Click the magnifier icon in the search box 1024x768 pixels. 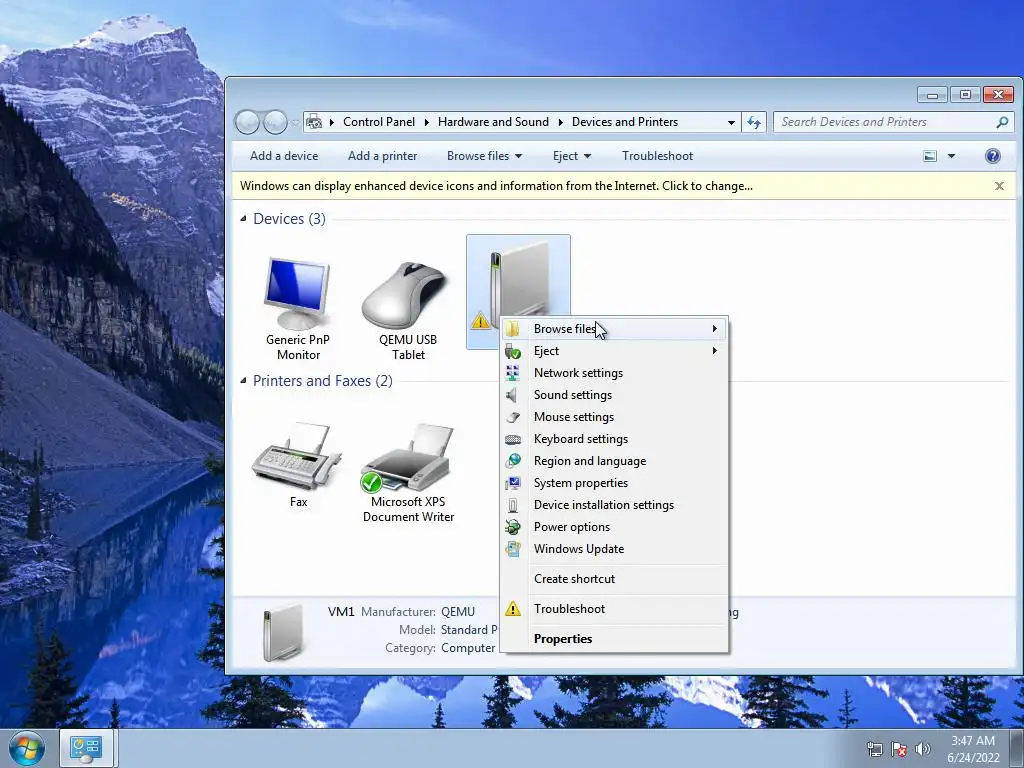point(1002,122)
